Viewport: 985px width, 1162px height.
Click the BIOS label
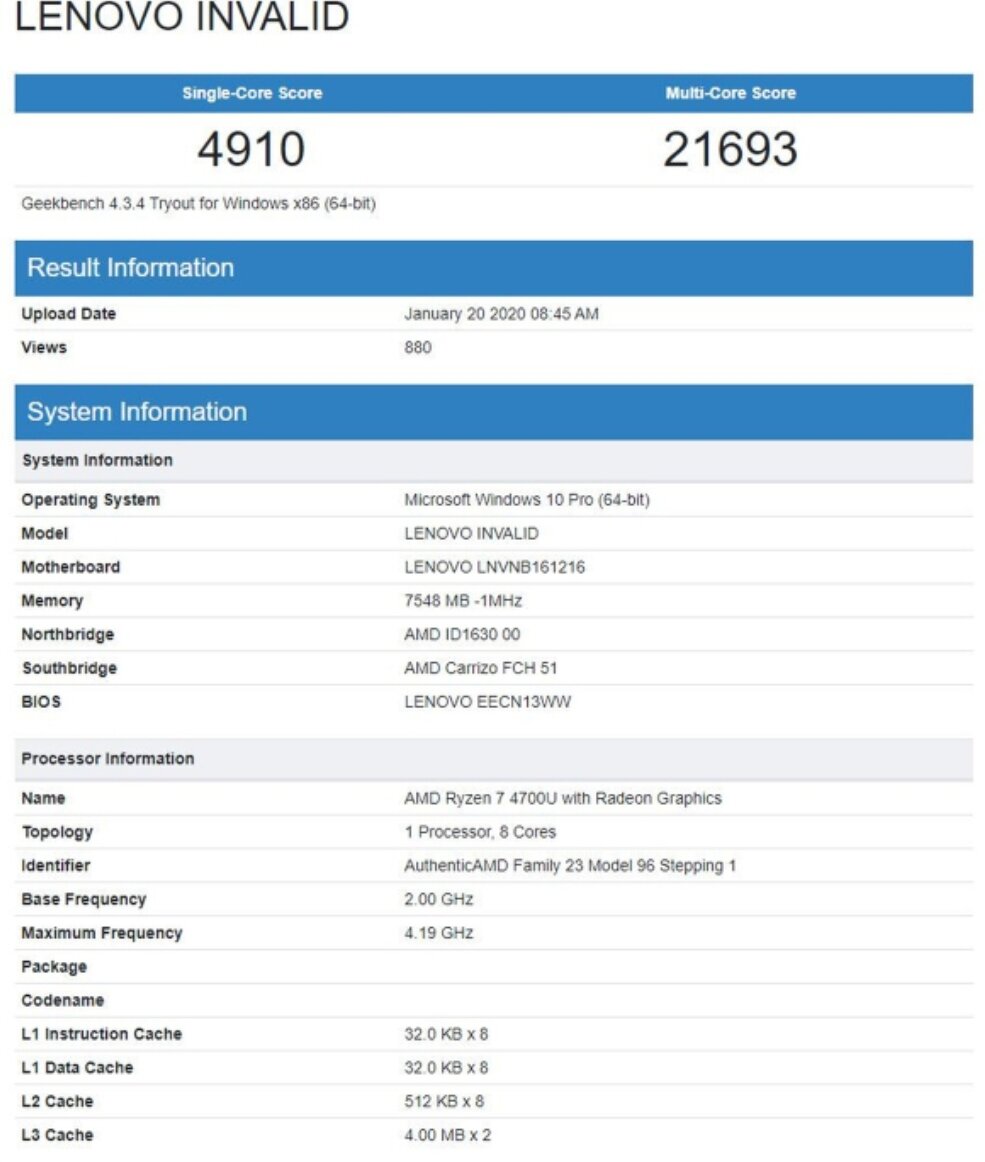tap(41, 702)
